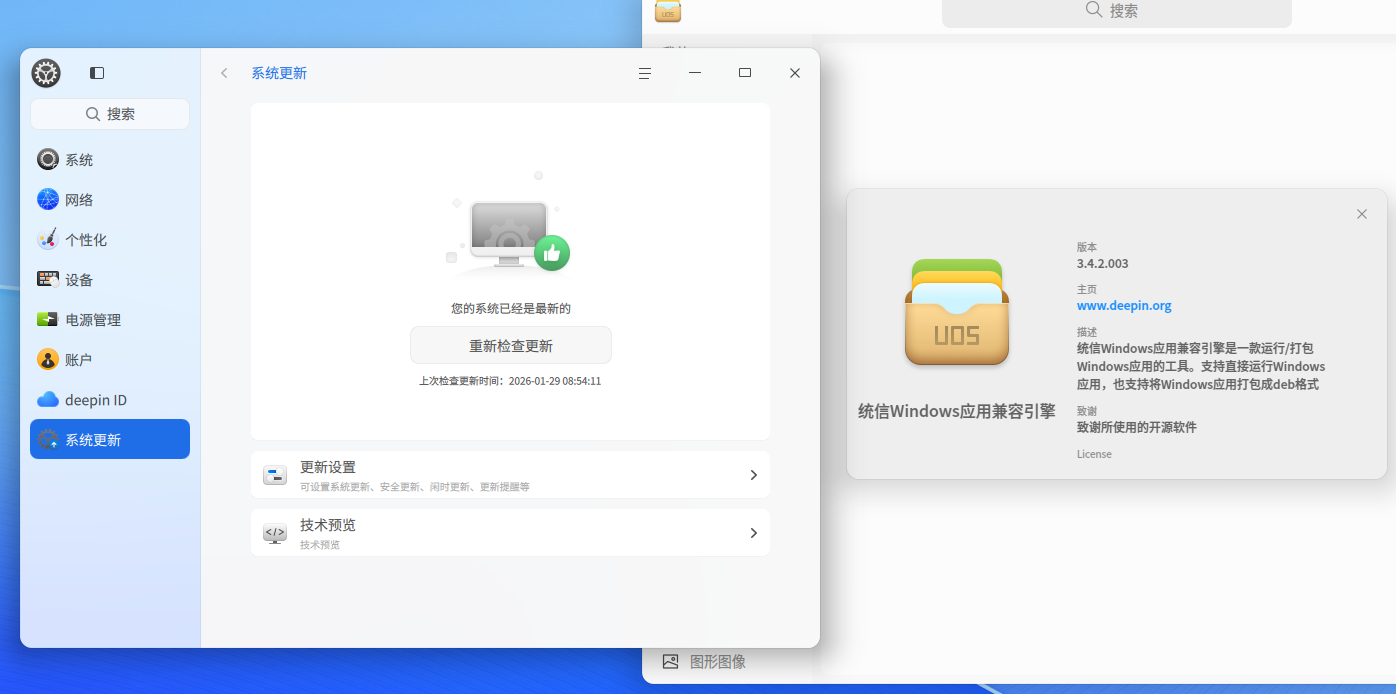This screenshot has height=694, width=1396.
Task: Click the 您的系统已经是最新的 status text
Action: tap(511, 309)
